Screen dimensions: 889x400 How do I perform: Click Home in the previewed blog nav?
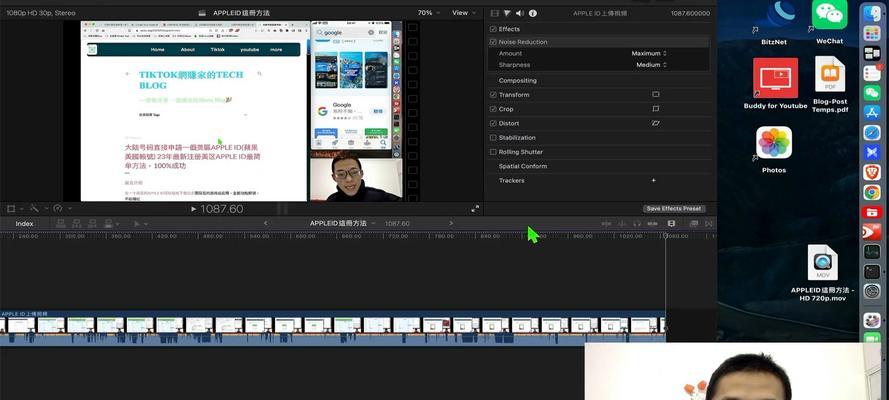pyautogui.click(x=158, y=50)
